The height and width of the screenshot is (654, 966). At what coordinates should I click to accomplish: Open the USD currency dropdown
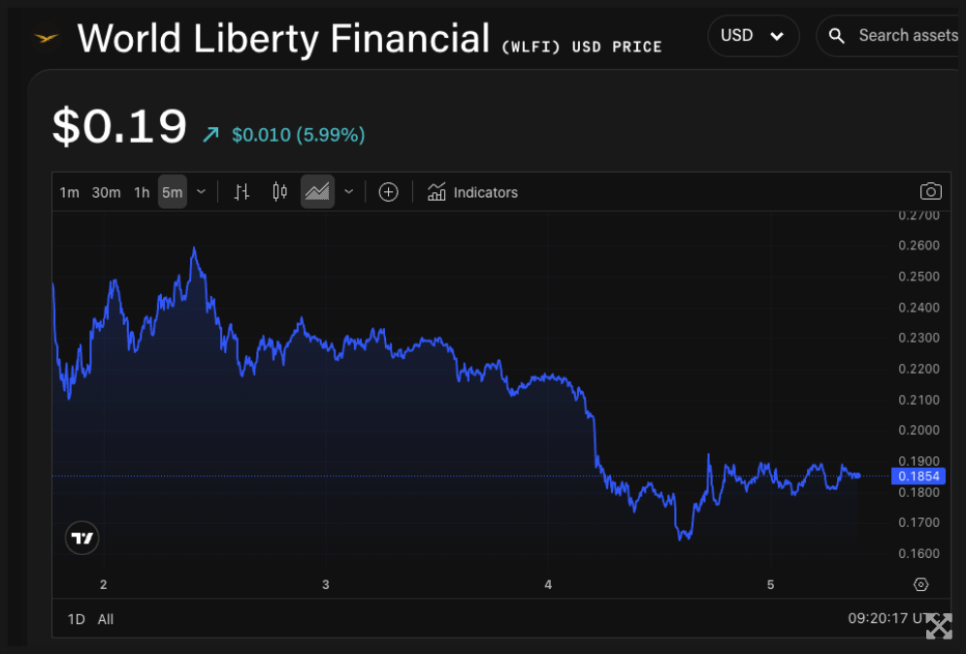point(753,36)
